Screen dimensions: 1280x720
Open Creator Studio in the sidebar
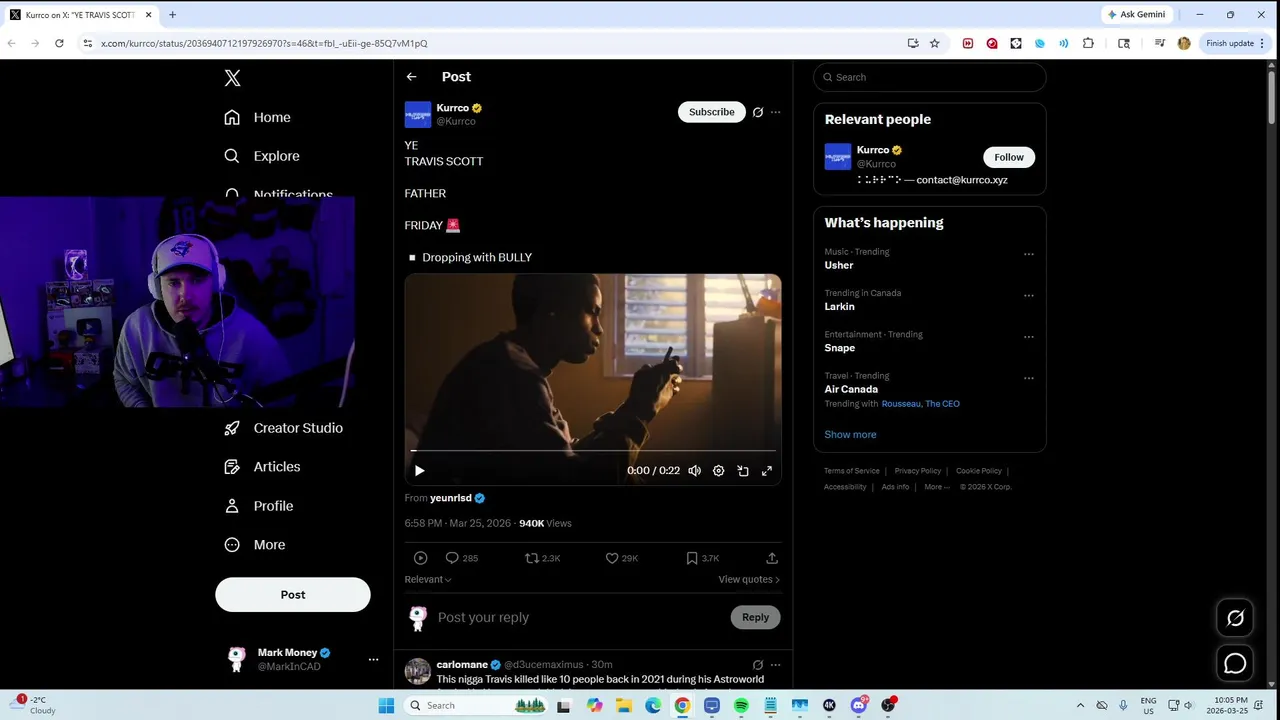283,428
